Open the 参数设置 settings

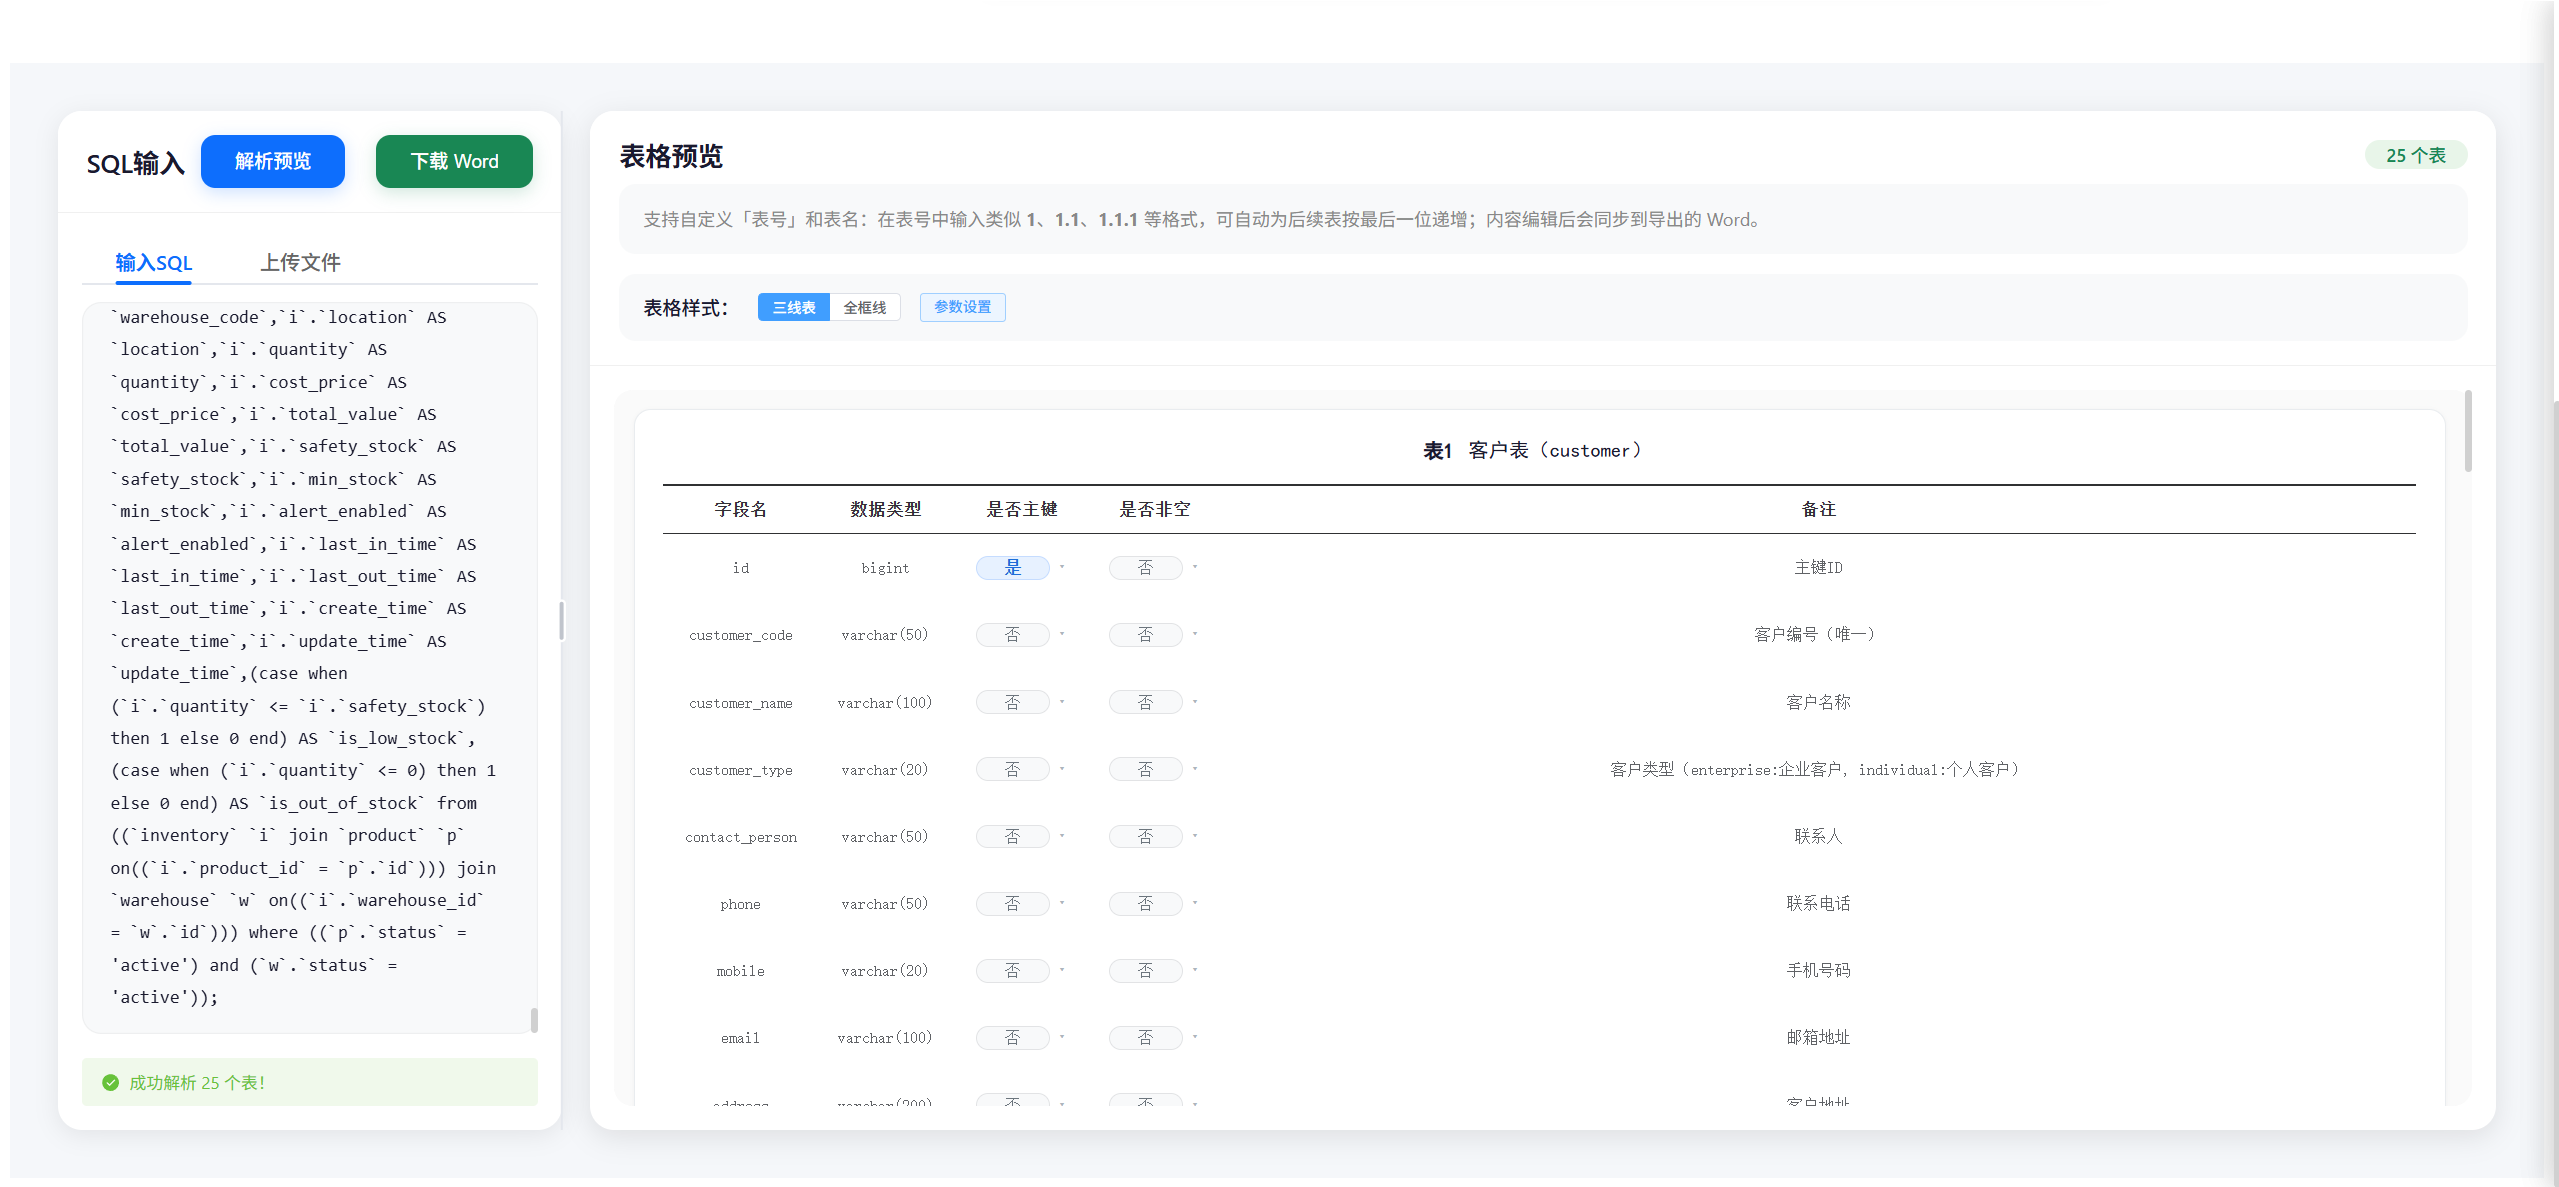tap(962, 307)
